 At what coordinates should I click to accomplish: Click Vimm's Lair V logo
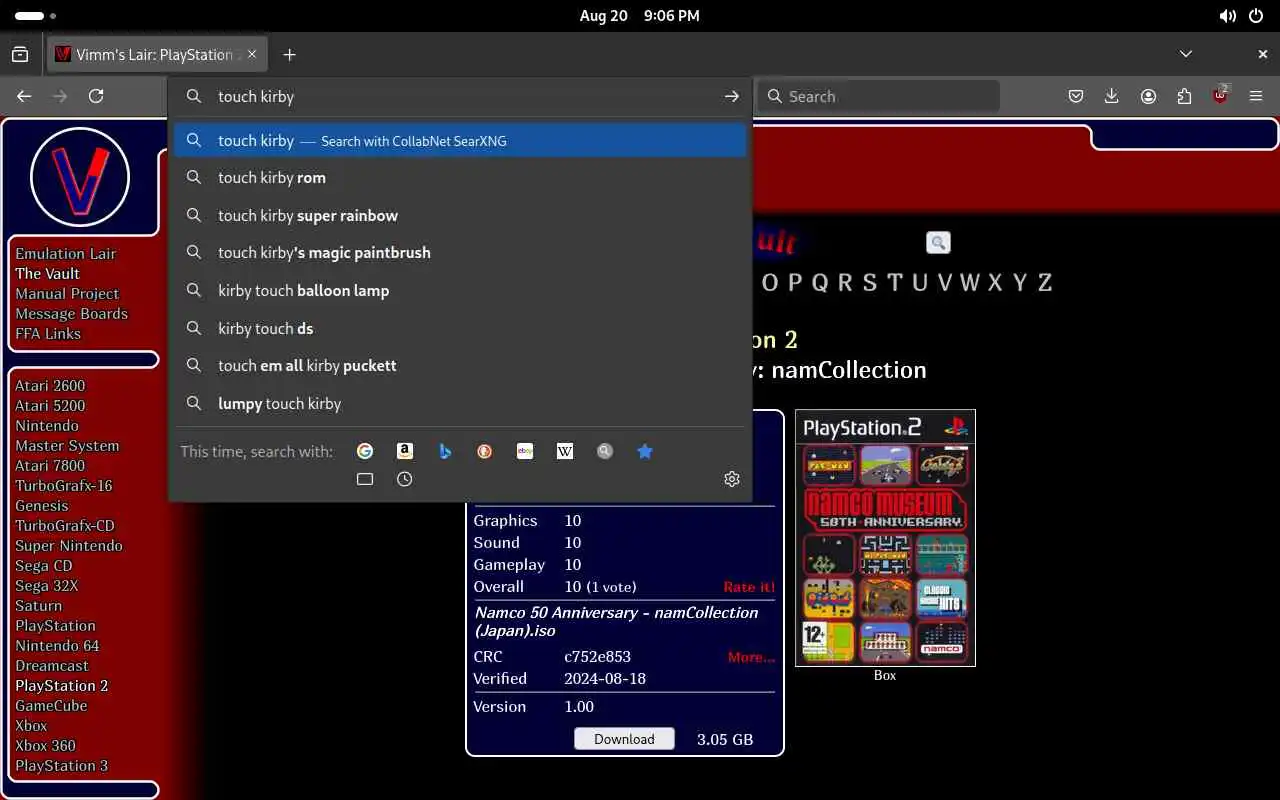80,177
